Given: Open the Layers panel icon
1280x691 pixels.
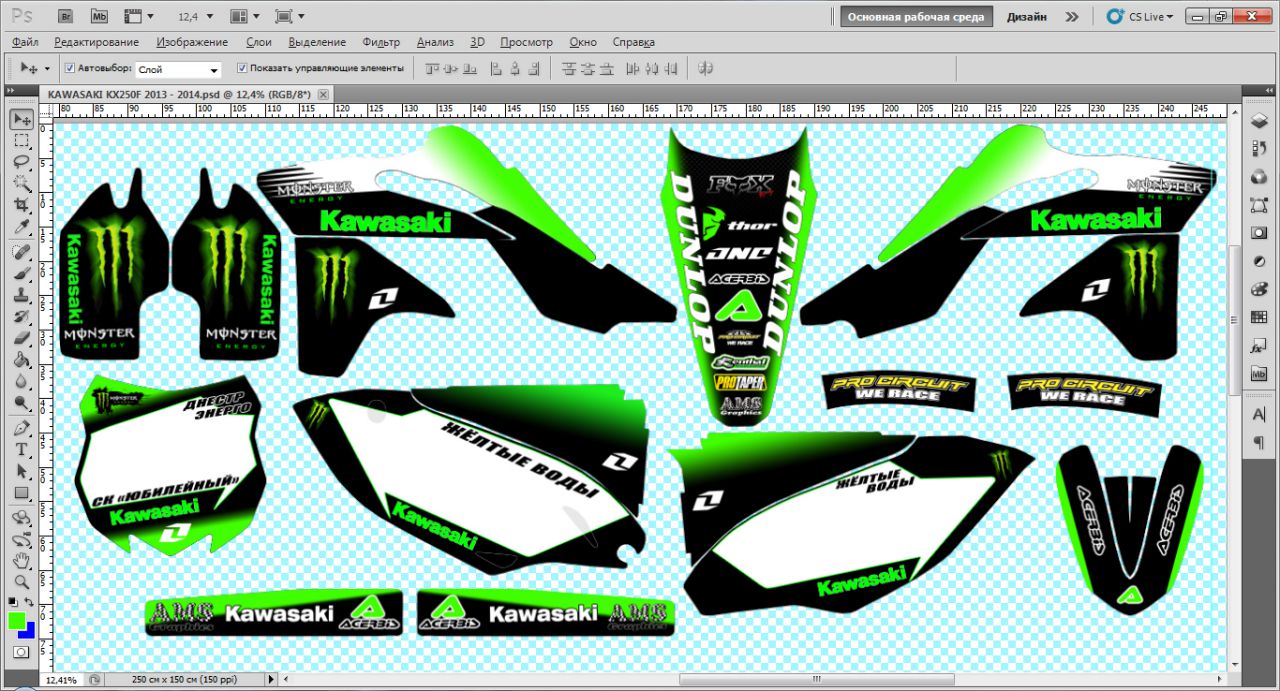Looking at the screenshot, I should click(x=1259, y=120).
